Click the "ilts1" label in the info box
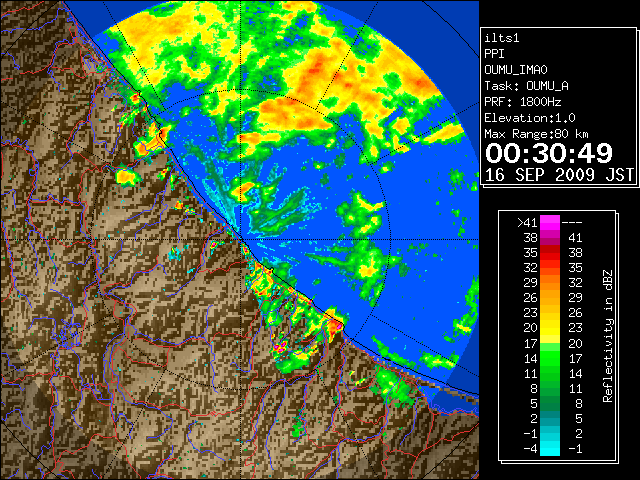This screenshot has height=480, width=640. coord(502,38)
